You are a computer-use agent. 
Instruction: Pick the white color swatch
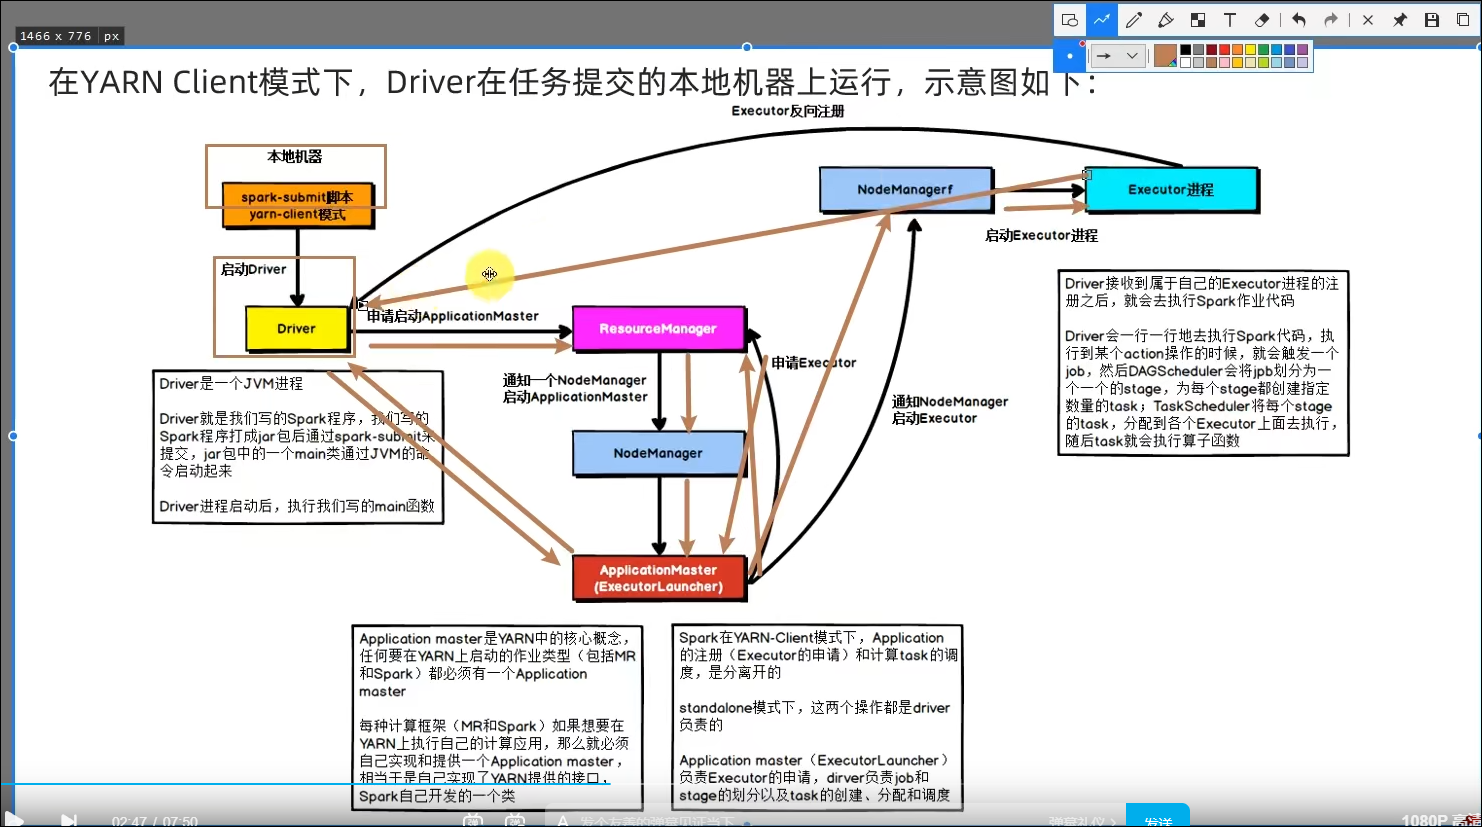[x=1185, y=62]
